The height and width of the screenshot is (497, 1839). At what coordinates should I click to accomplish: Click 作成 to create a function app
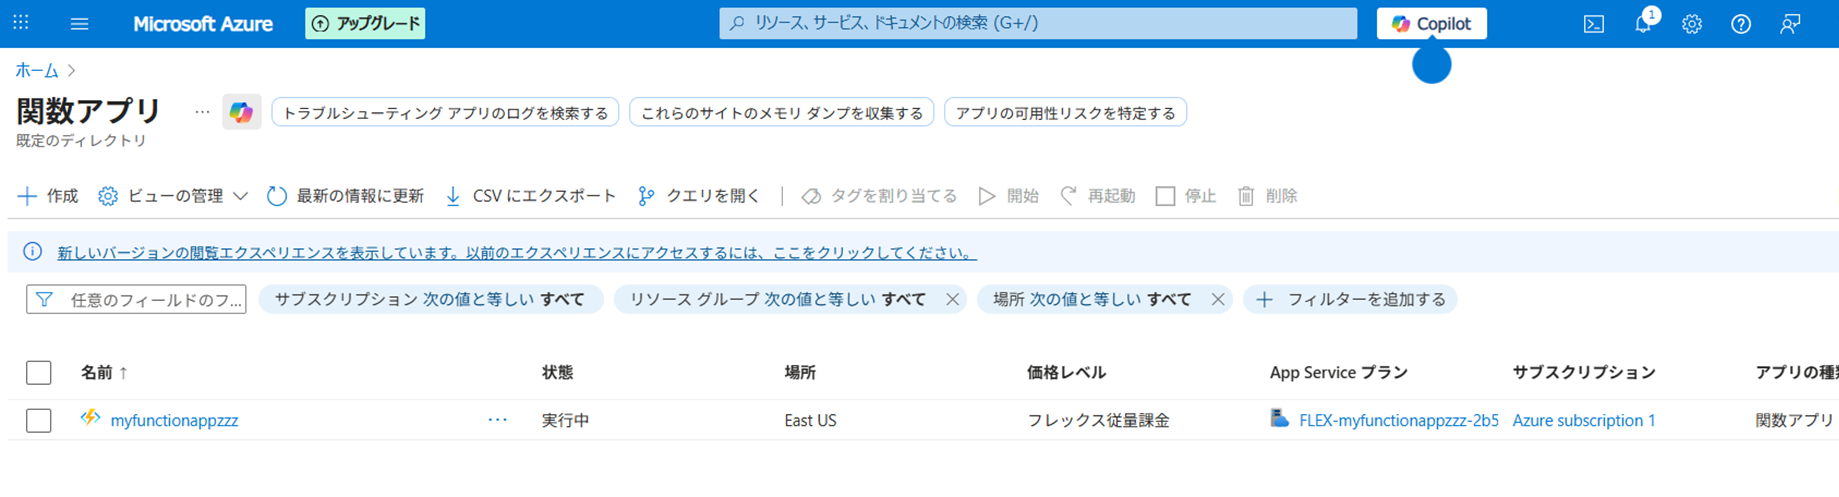click(x=48, y=196)
